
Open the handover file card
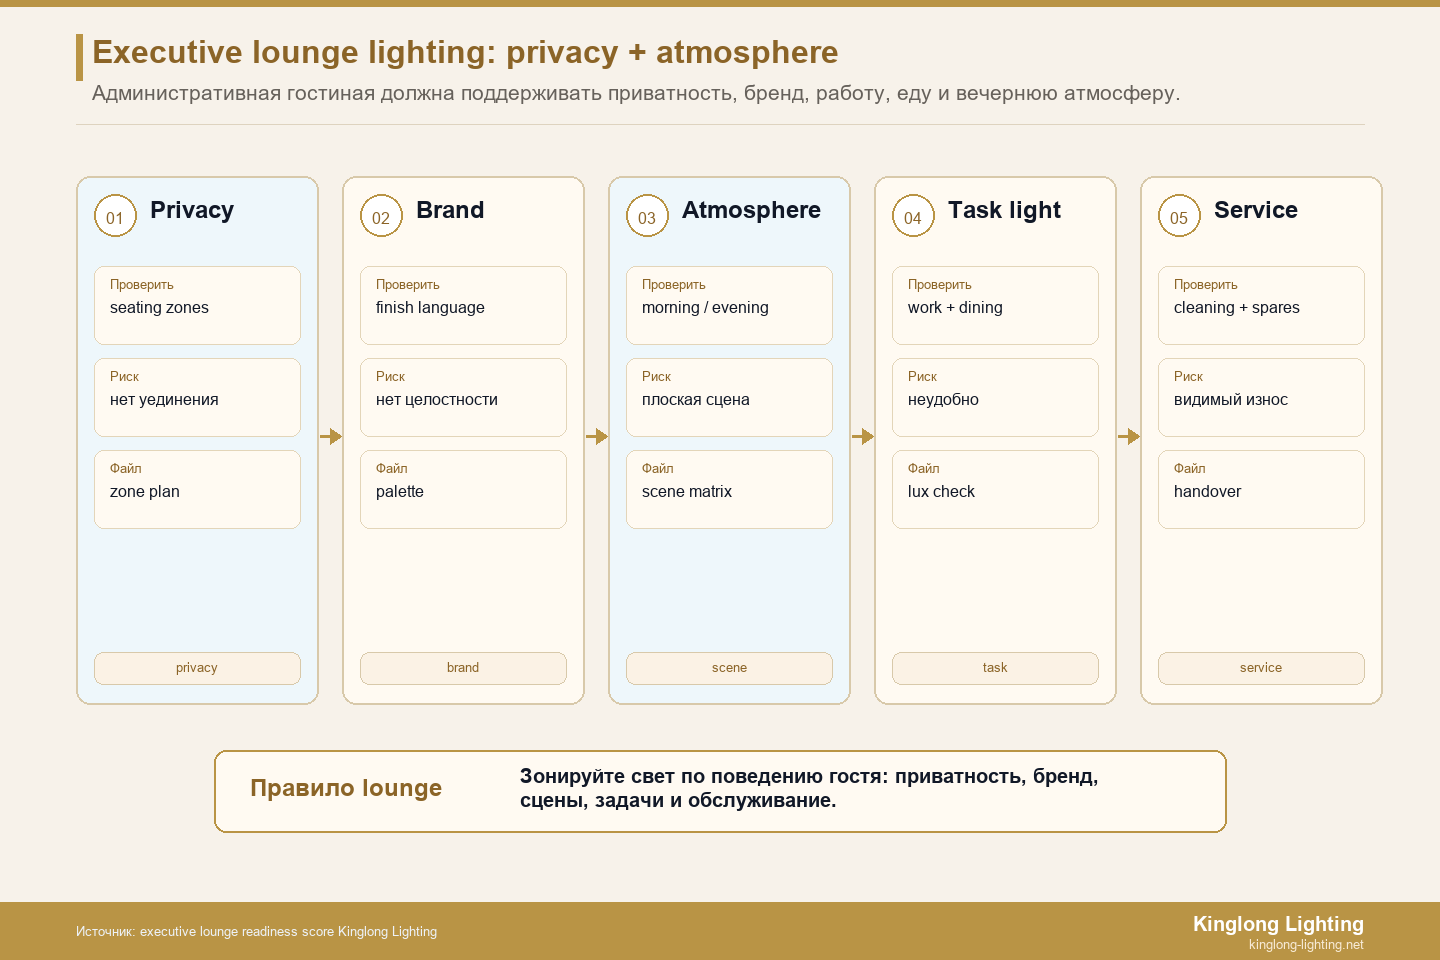1261,489
